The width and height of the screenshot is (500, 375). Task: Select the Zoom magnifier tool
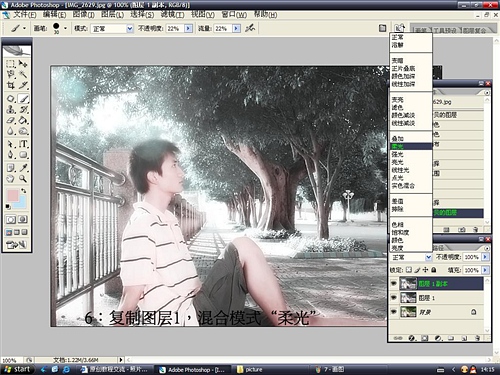[23, 179]
